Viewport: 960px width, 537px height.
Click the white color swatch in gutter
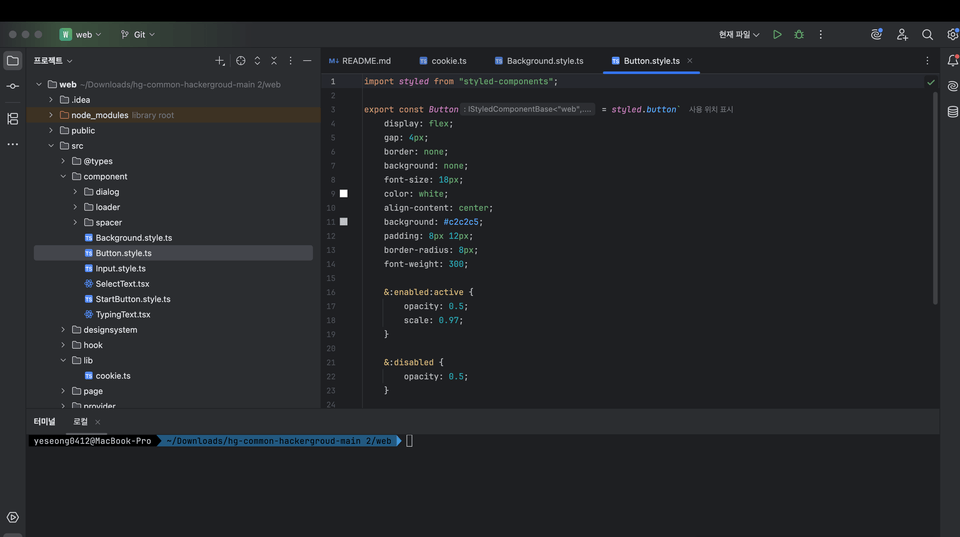[x=343, y=193]
